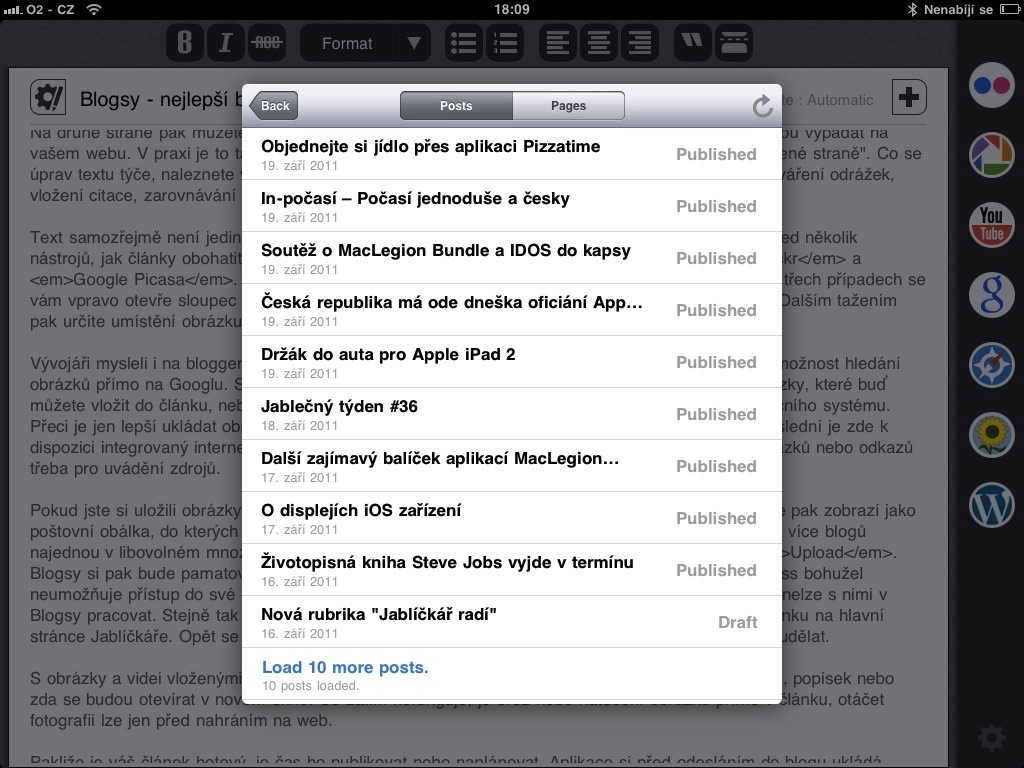This screenshot has height=768, width=1024.
Task: Toggle bold formatting
Action: (184, 43)
